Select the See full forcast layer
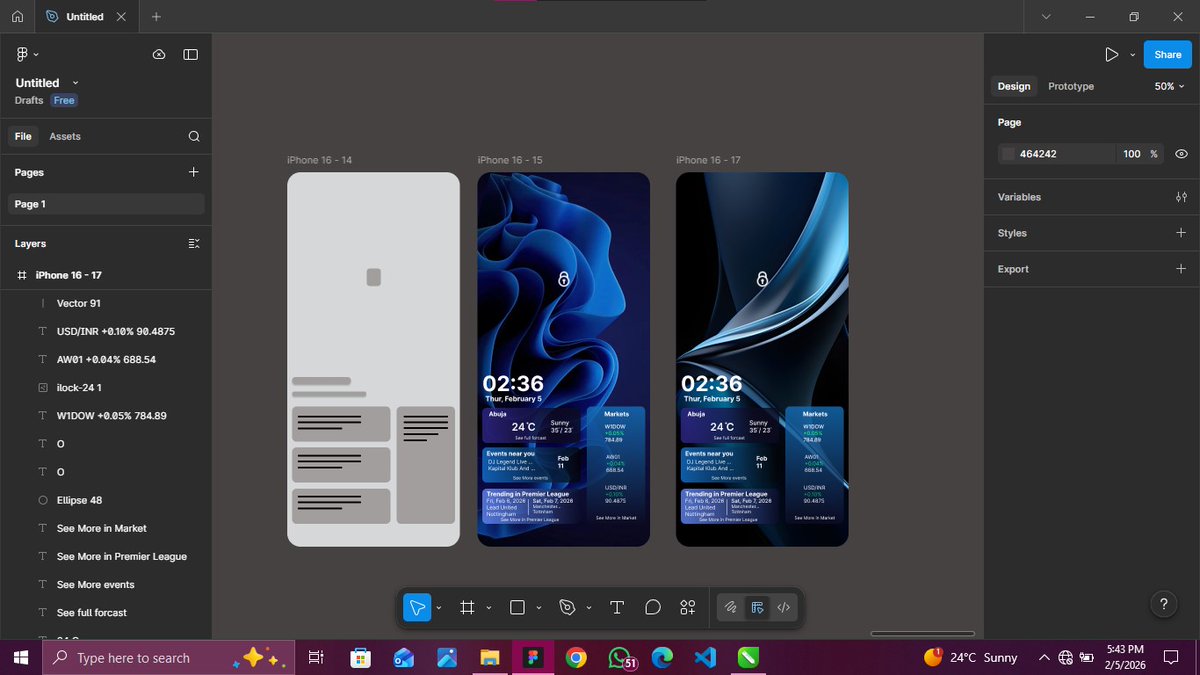This screenshot has width=1200, height=675. click(106, 612)
